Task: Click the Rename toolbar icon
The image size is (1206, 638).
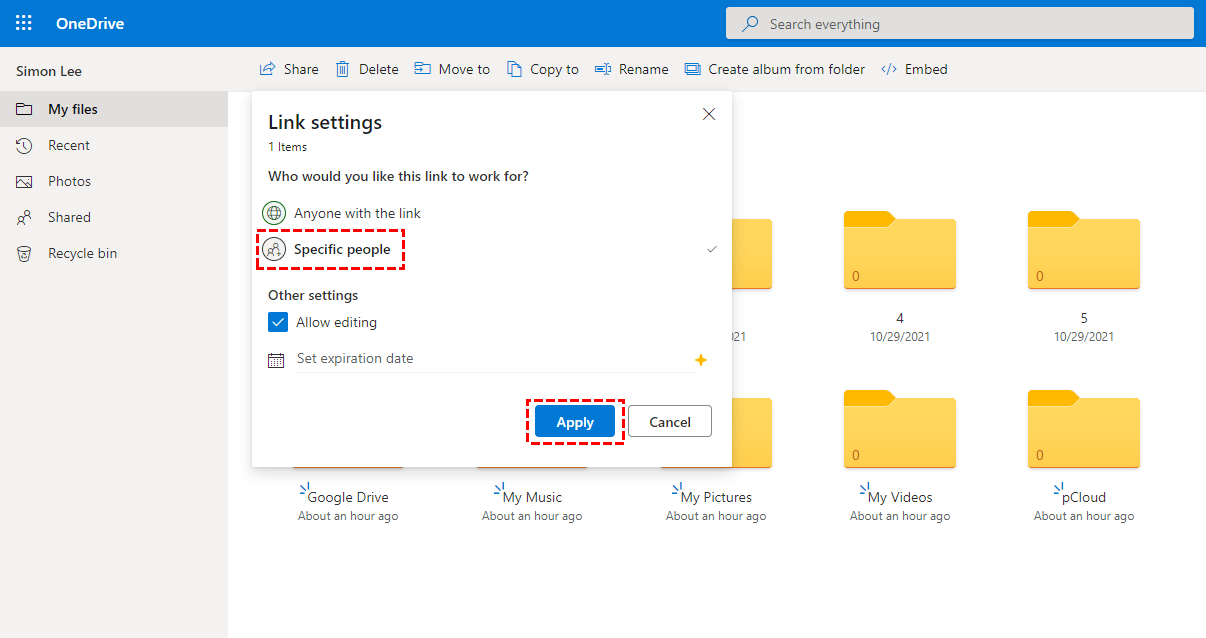Action: (603, 69)
